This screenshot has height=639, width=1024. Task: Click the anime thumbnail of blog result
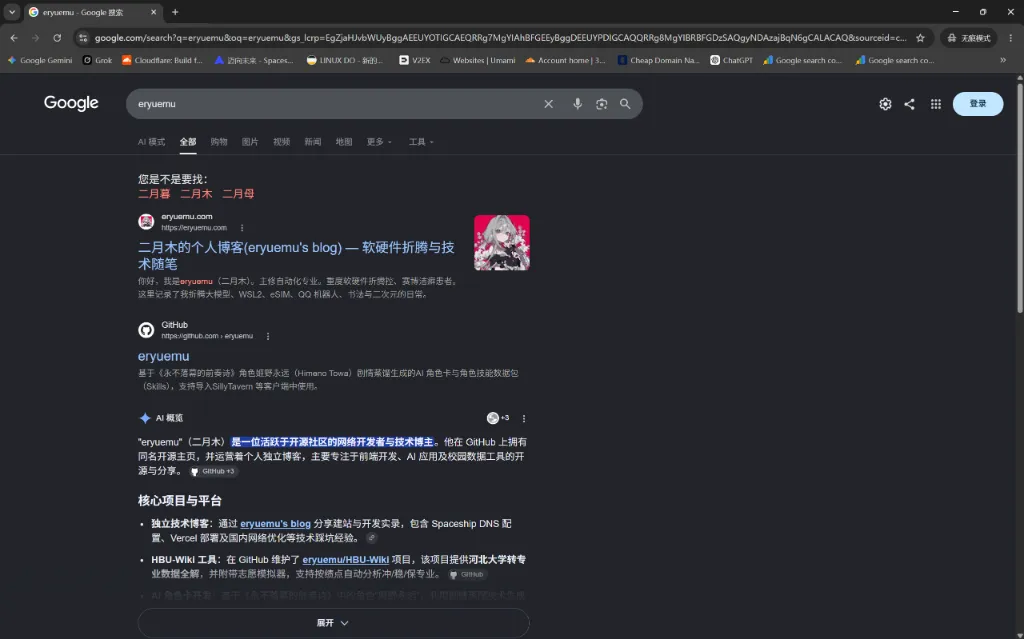tap(502, 242)
